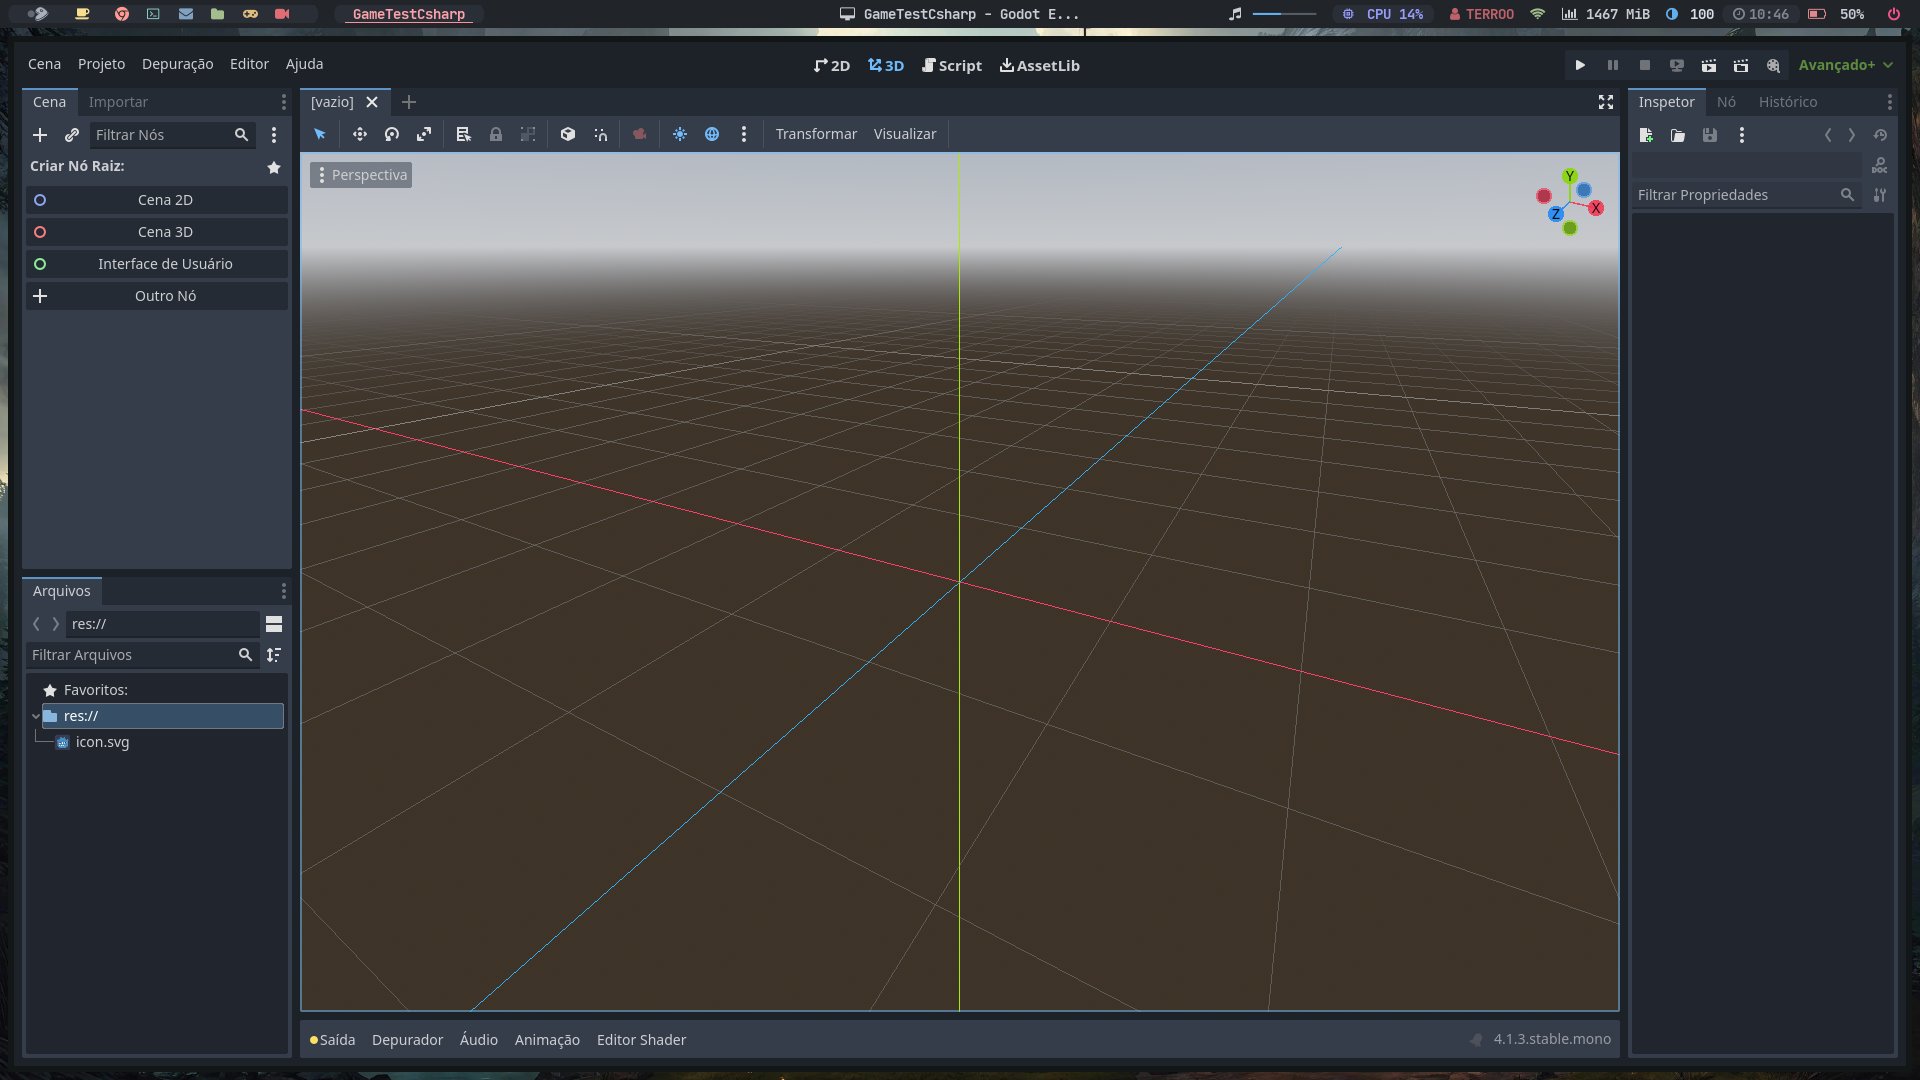Image resolution: width=1920 pixels, height=1080 pixels.
Task: Open the Saída output panel
Action: (333, 1040)
